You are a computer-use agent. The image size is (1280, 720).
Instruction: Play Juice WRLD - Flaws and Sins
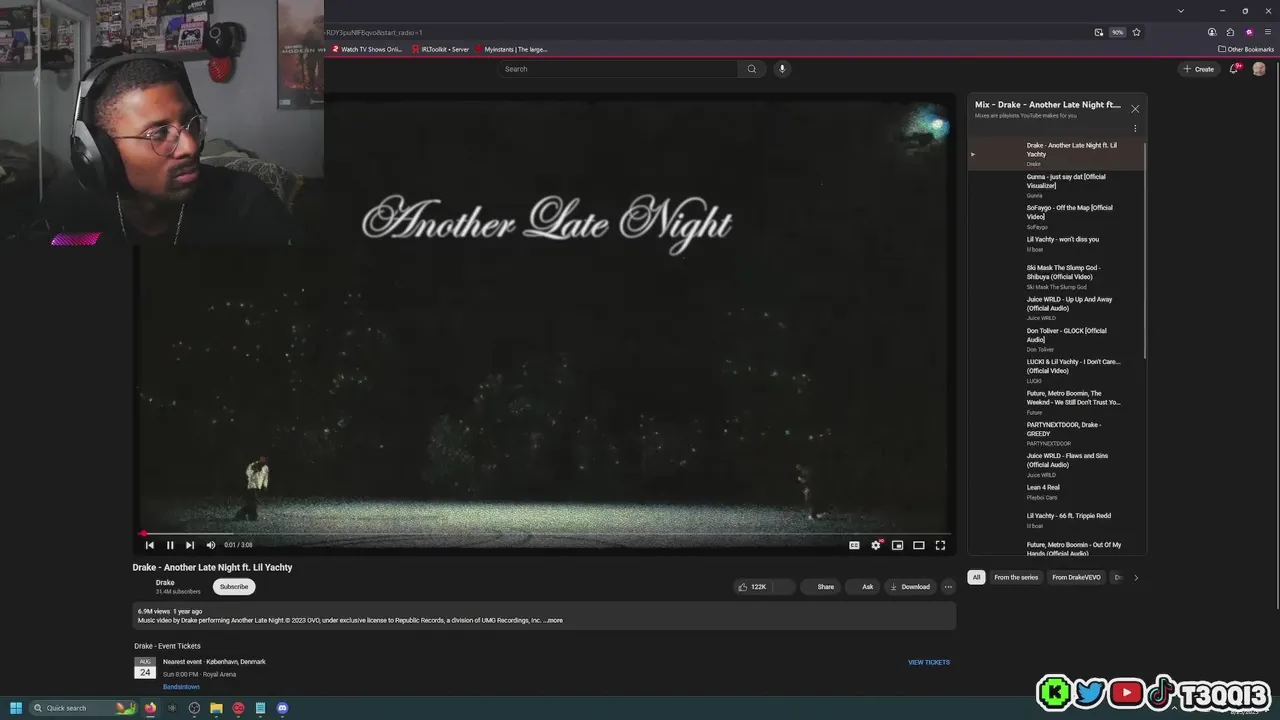click(1056, 464)
